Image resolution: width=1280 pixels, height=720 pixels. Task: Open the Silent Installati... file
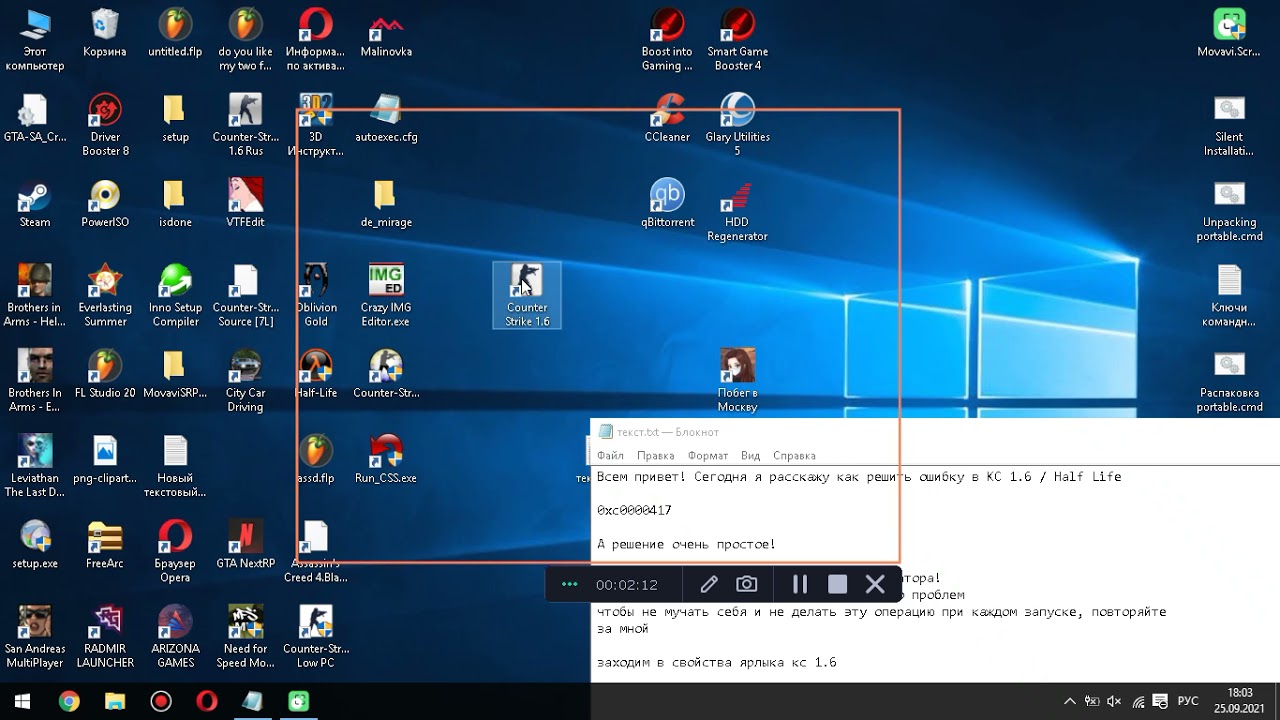pyautogui.click(x=1229, y=125)
